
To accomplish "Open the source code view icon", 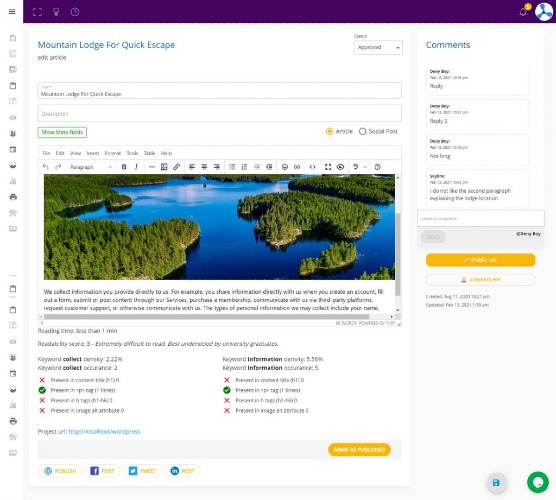I will [x=312, y=167].
